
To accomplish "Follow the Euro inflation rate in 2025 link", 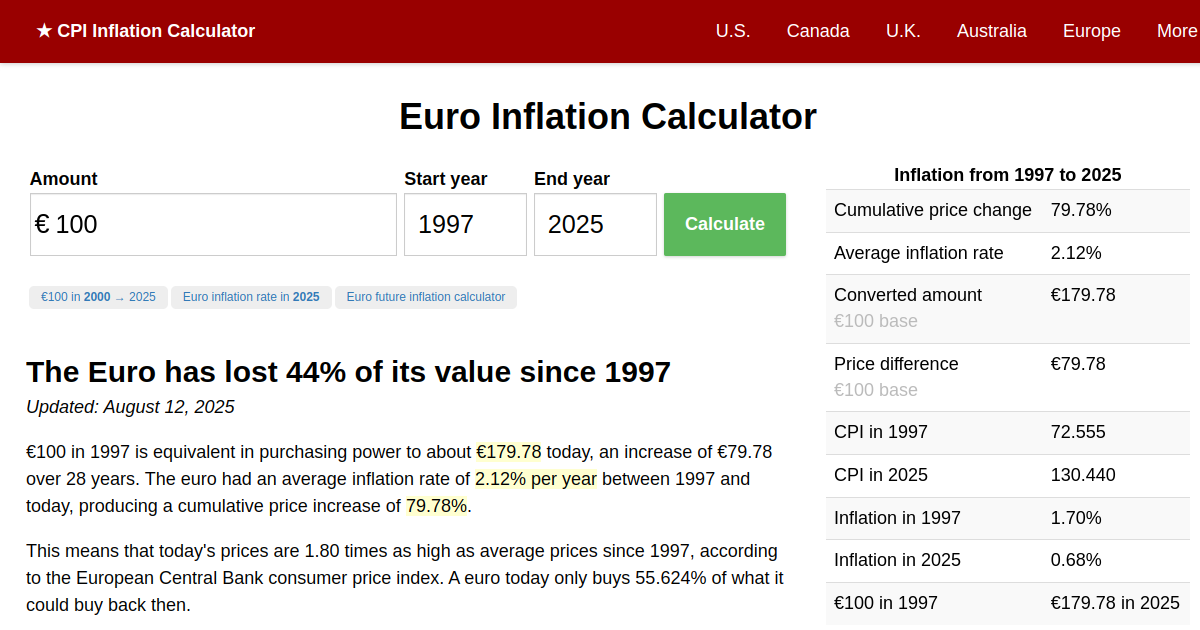I will tap(251, 297).
